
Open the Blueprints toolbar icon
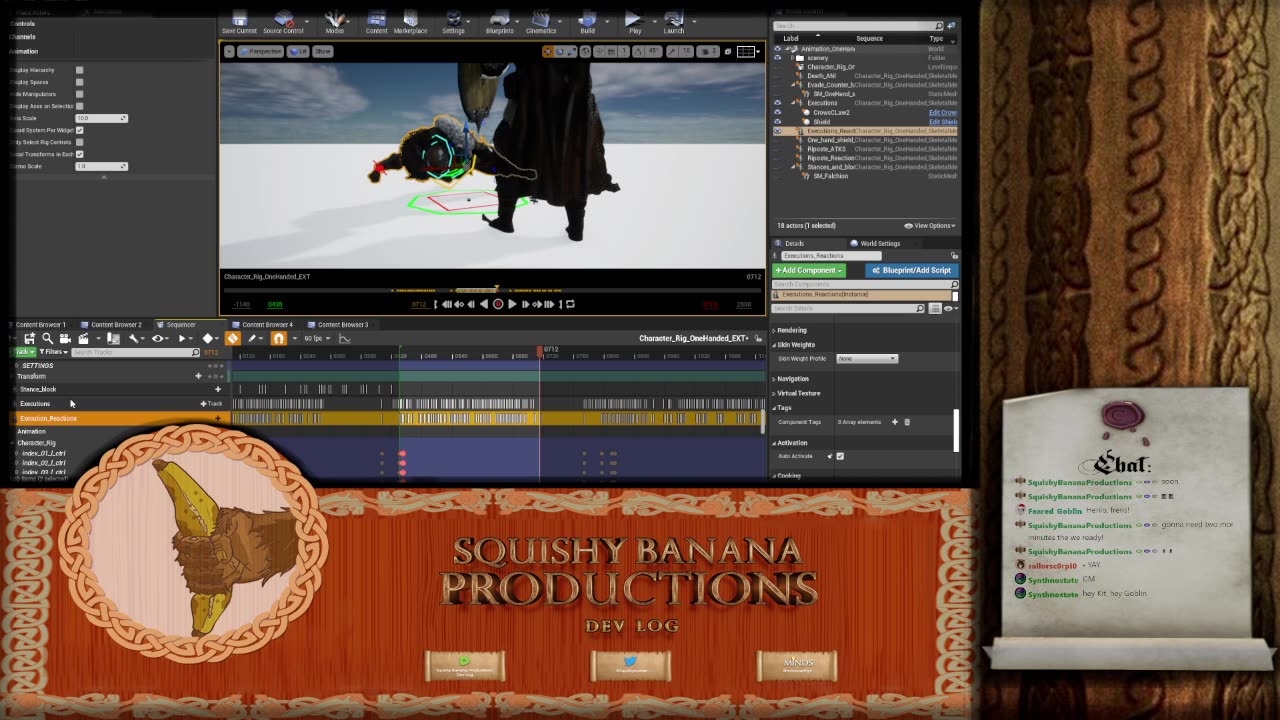click(x=499, y=22)
